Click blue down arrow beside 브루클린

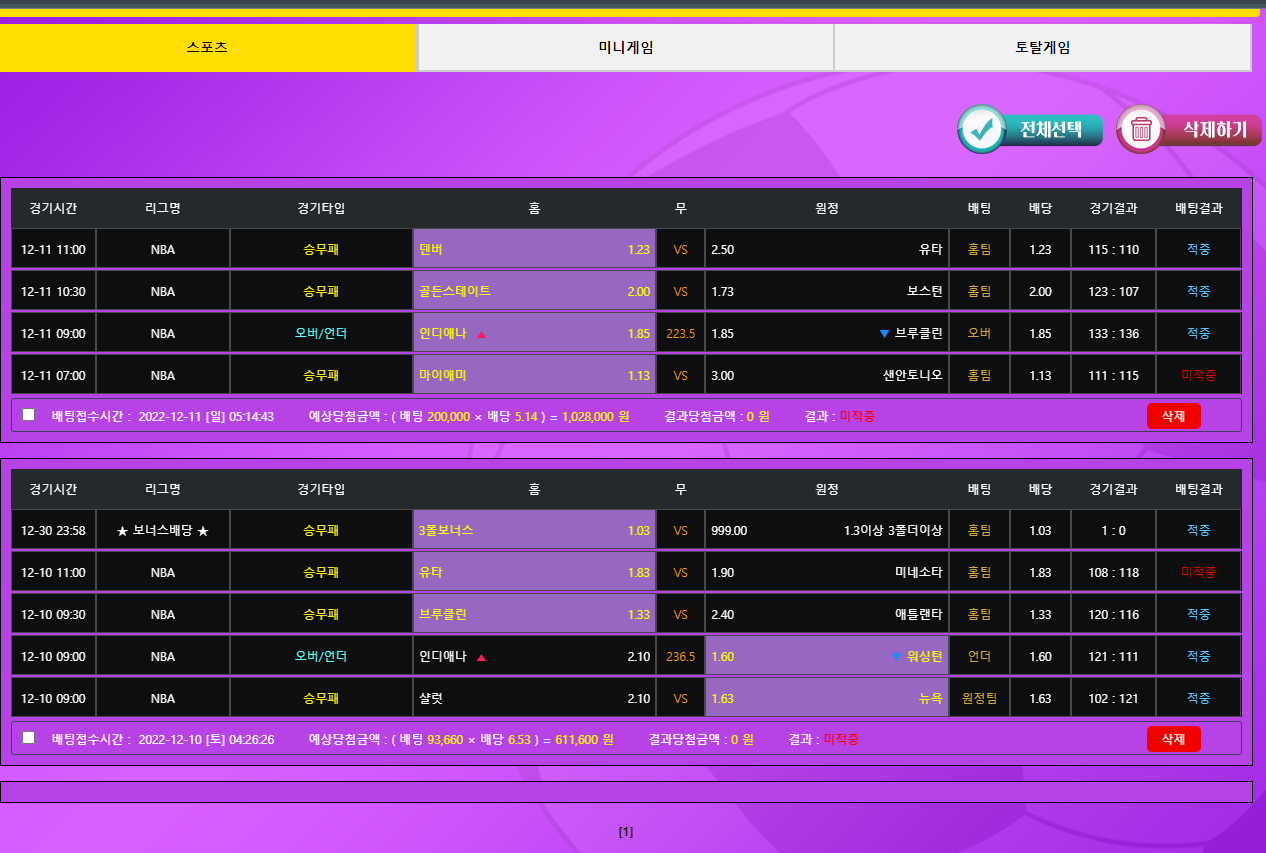(884, 334)
